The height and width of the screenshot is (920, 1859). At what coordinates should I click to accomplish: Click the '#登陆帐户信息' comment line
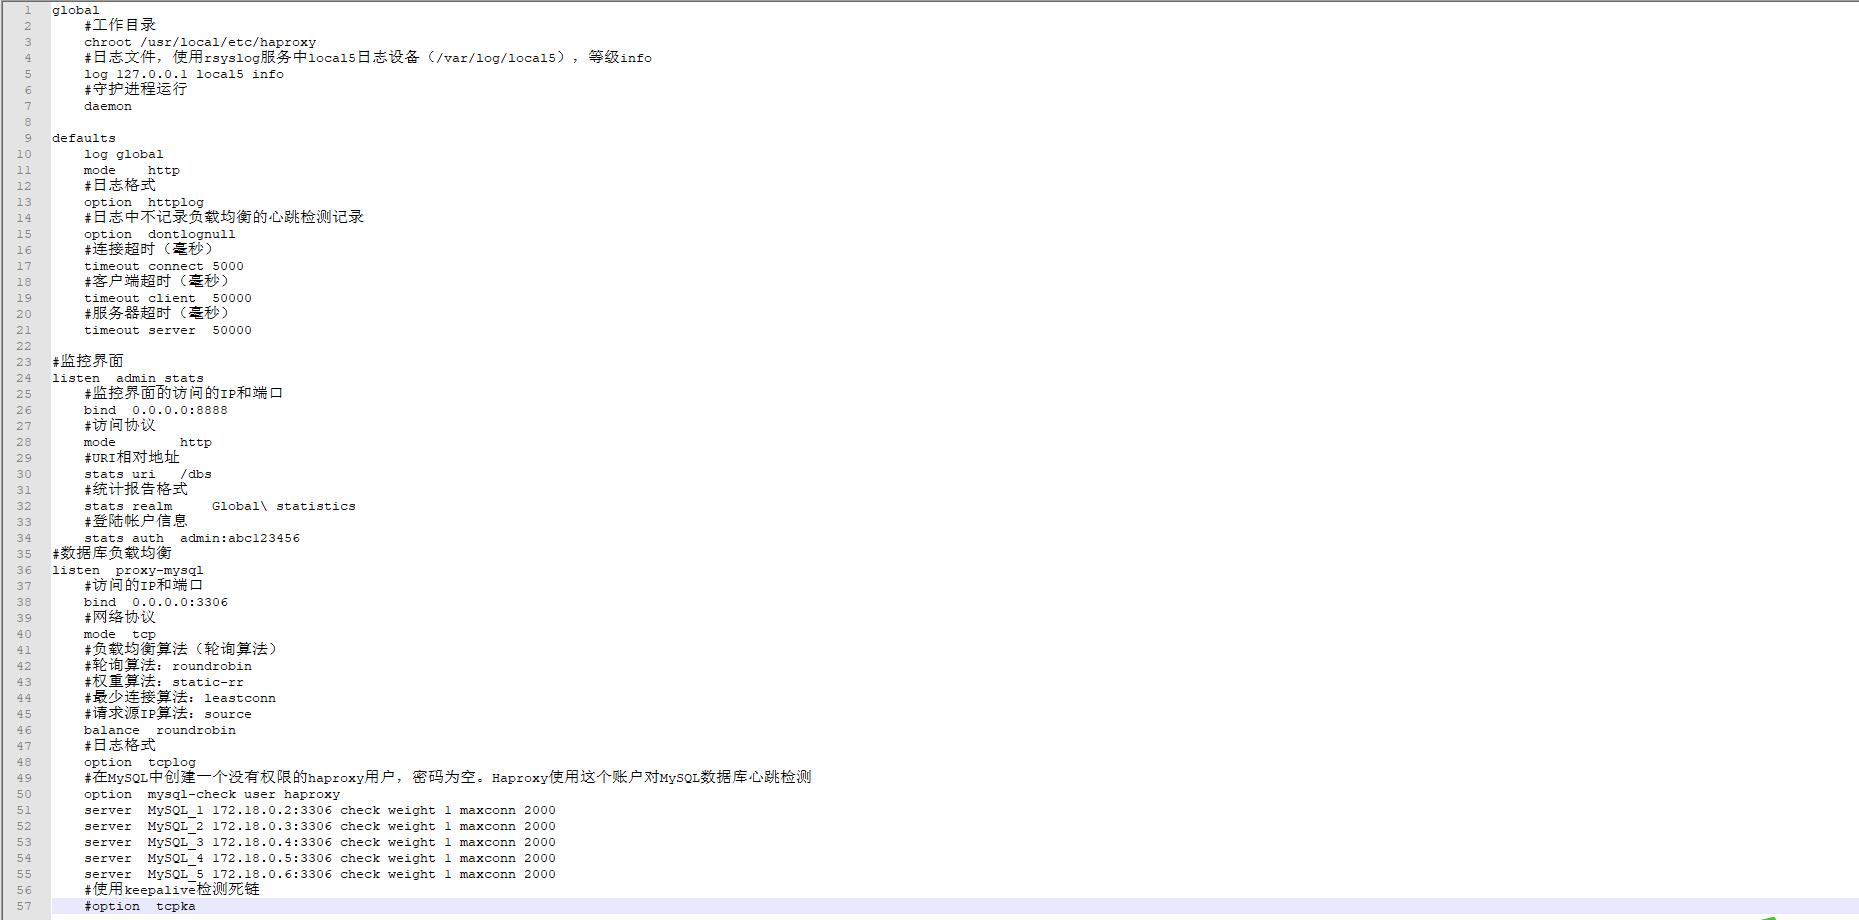pos(136,521)
